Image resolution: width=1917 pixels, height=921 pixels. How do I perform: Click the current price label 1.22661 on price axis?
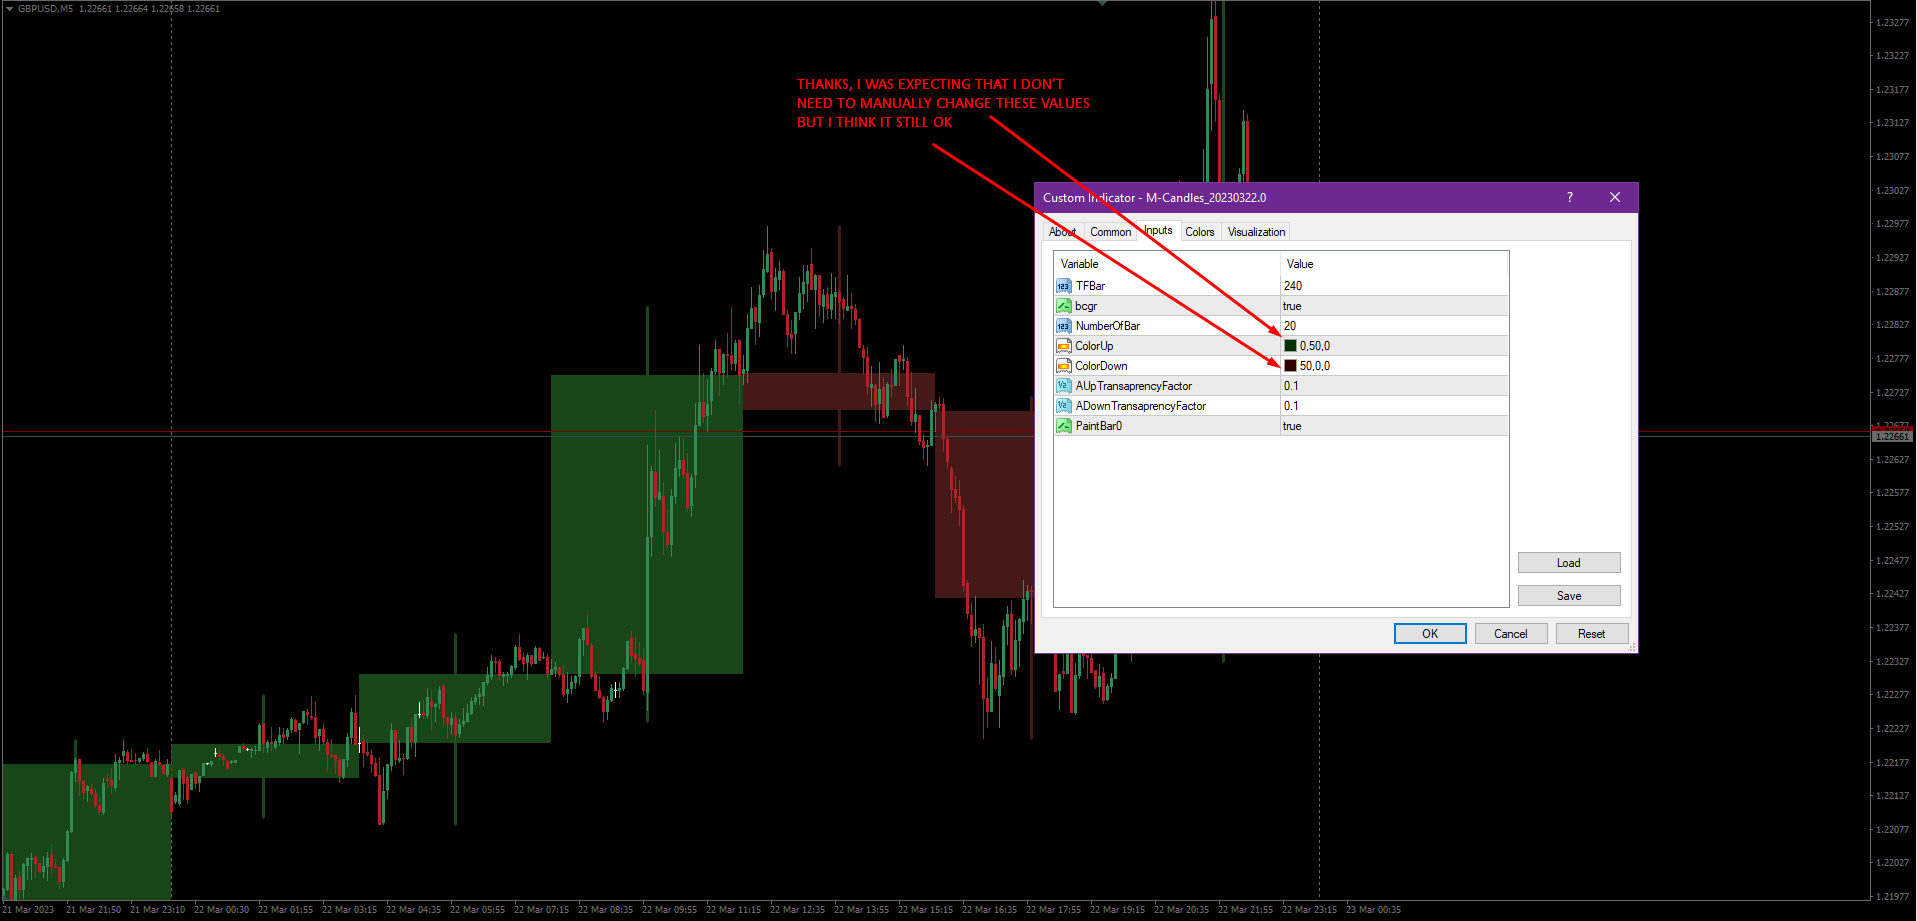1892,437
